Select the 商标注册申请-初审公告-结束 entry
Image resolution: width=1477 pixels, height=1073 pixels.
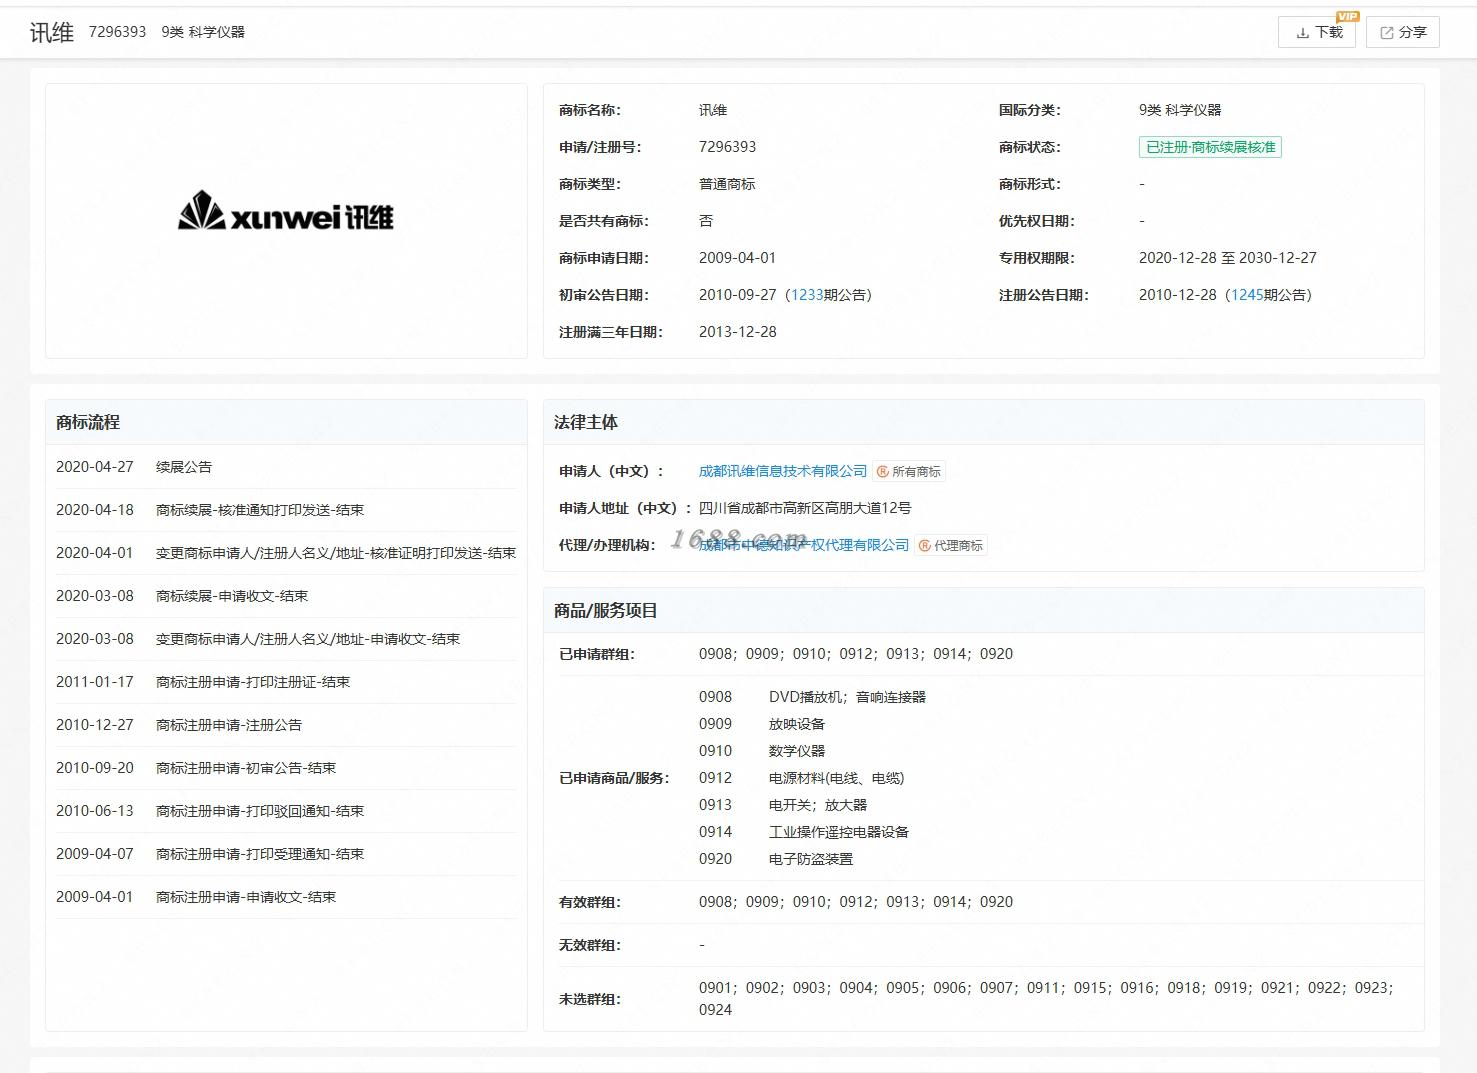[286, 768]
